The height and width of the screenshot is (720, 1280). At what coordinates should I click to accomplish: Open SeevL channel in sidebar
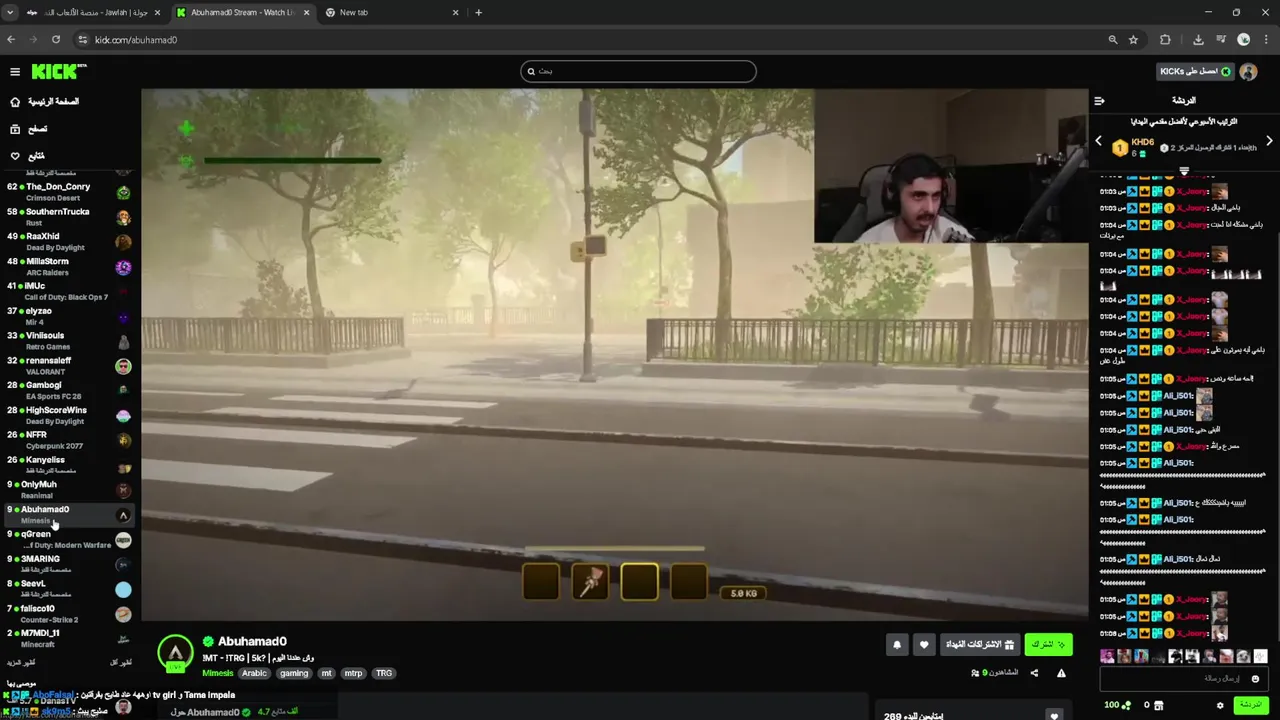68,589
